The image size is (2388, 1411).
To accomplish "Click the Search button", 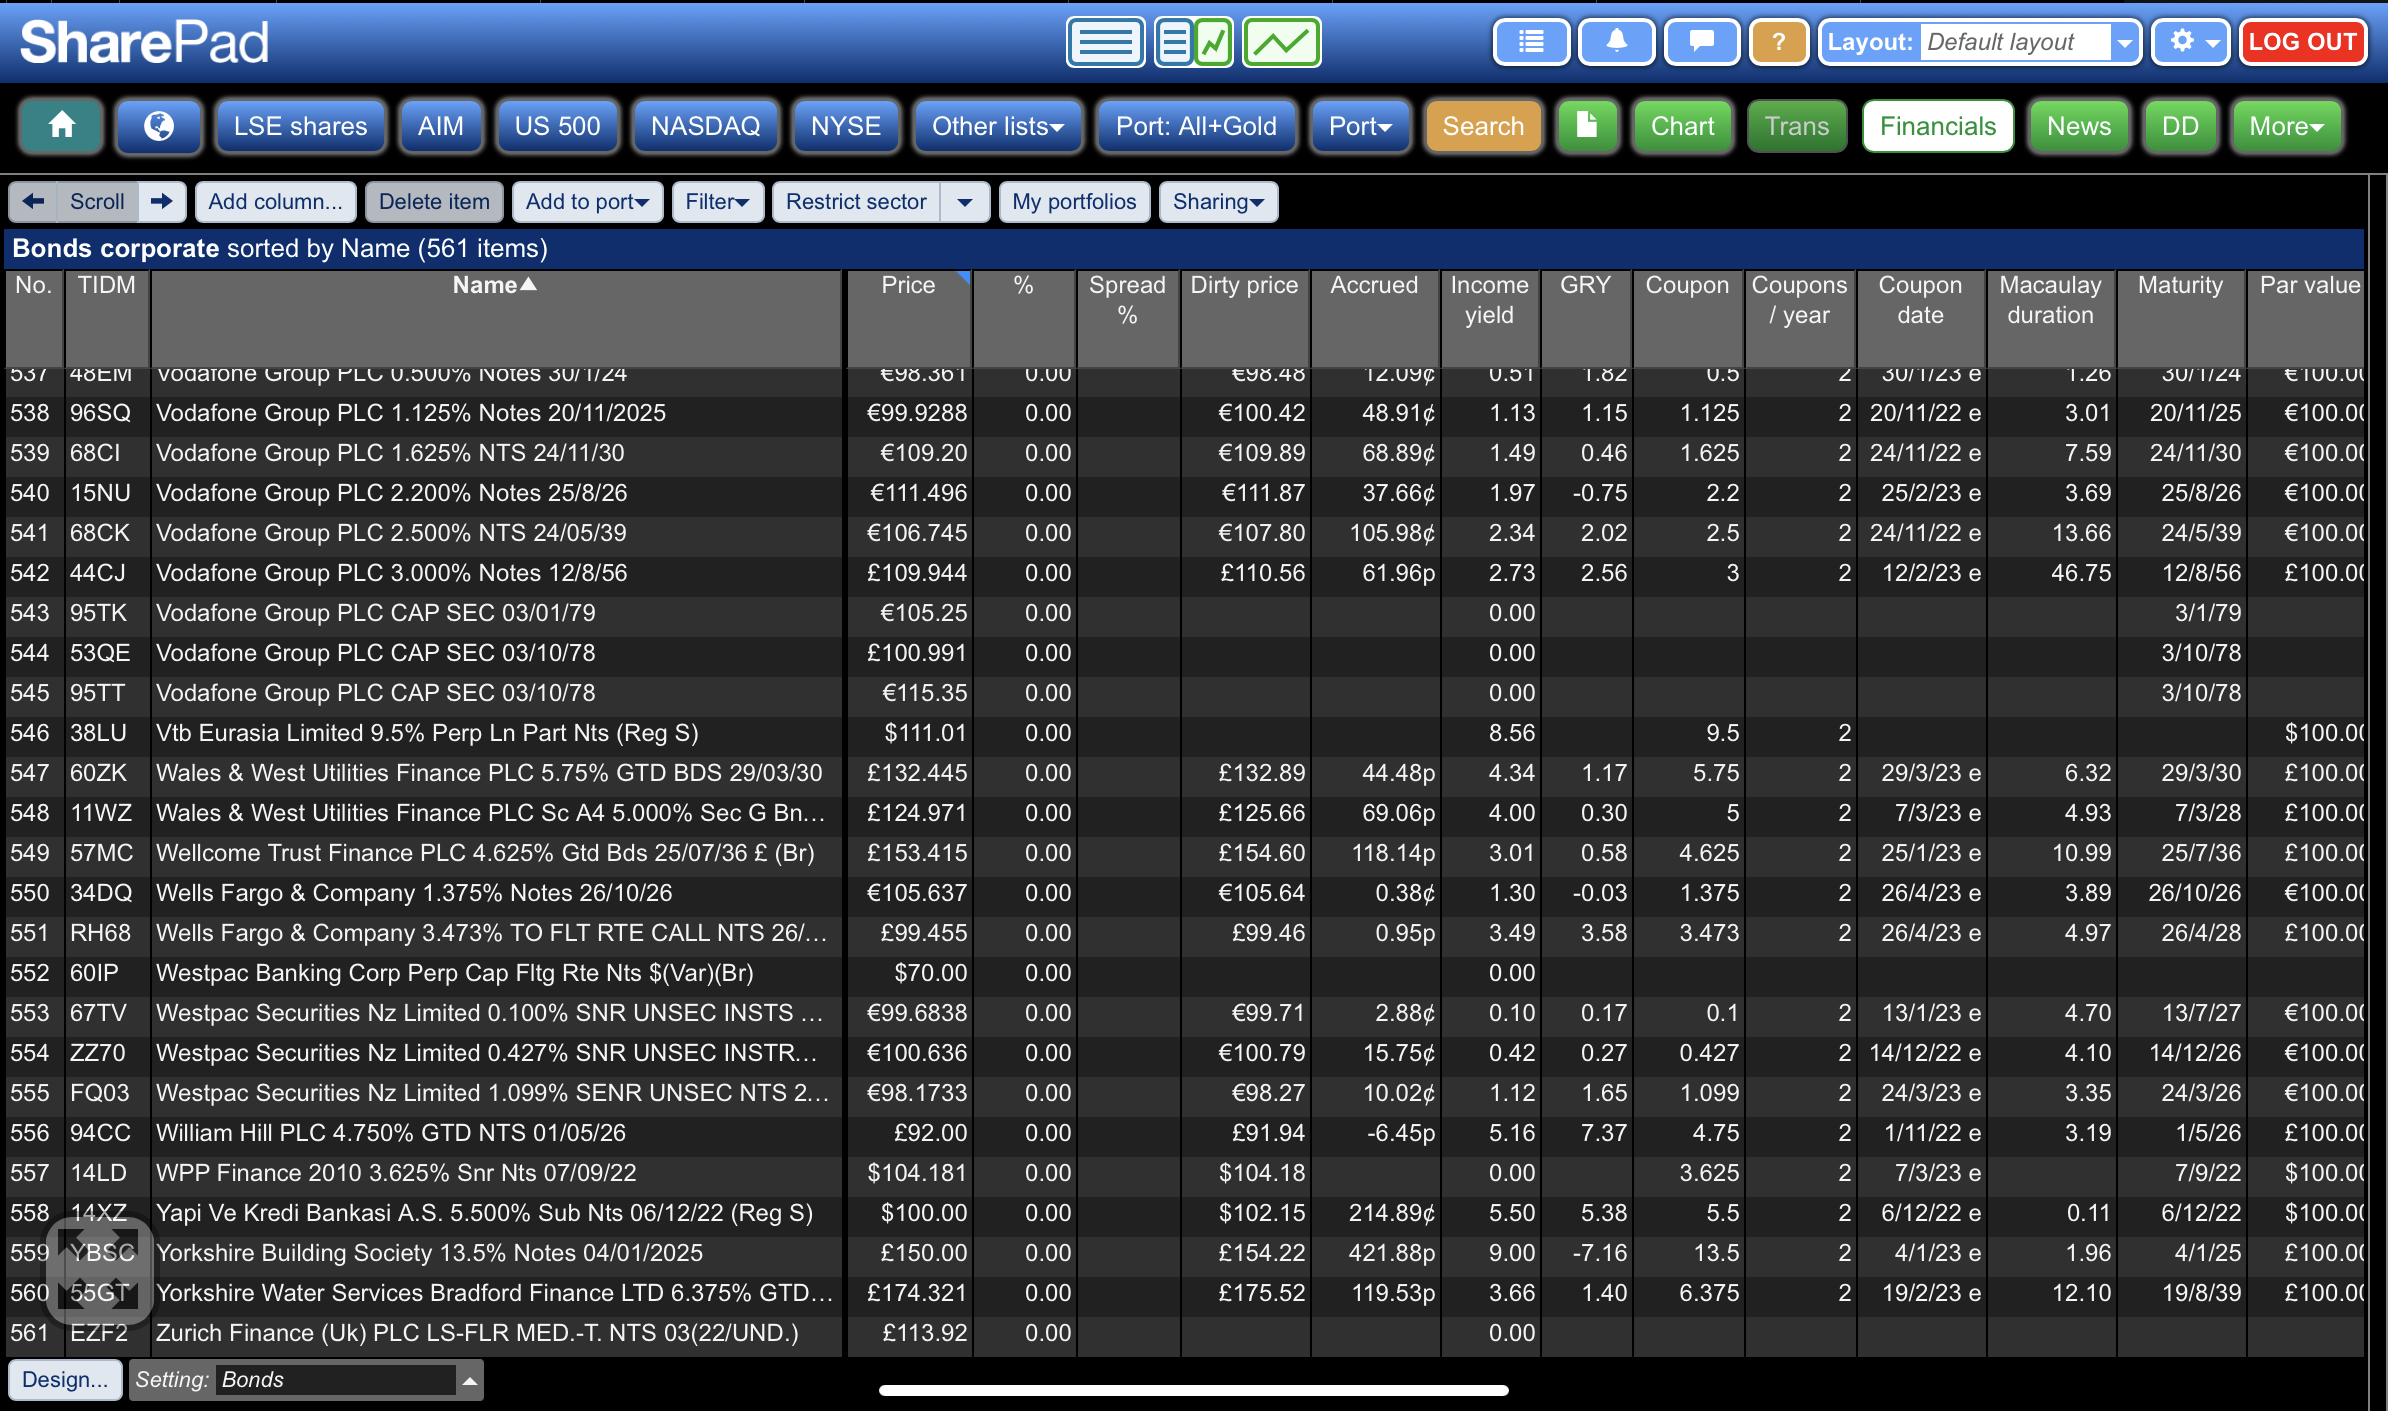I will [x=1483, y=126].
